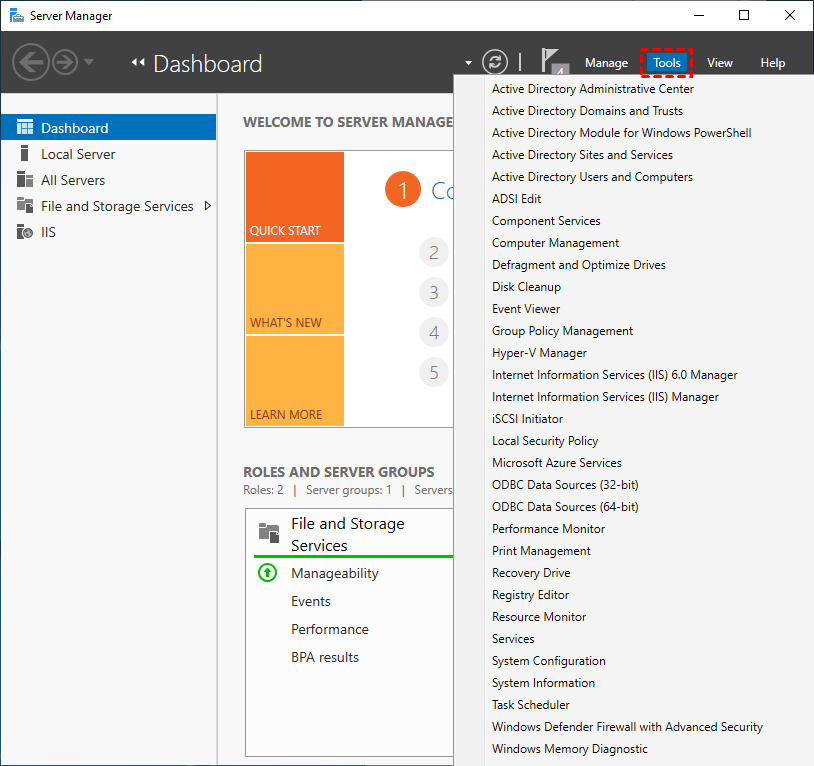Open the Manage menu
Image resolution: width=814 pixels, height=766 pixels.
(x=606, y=62)
